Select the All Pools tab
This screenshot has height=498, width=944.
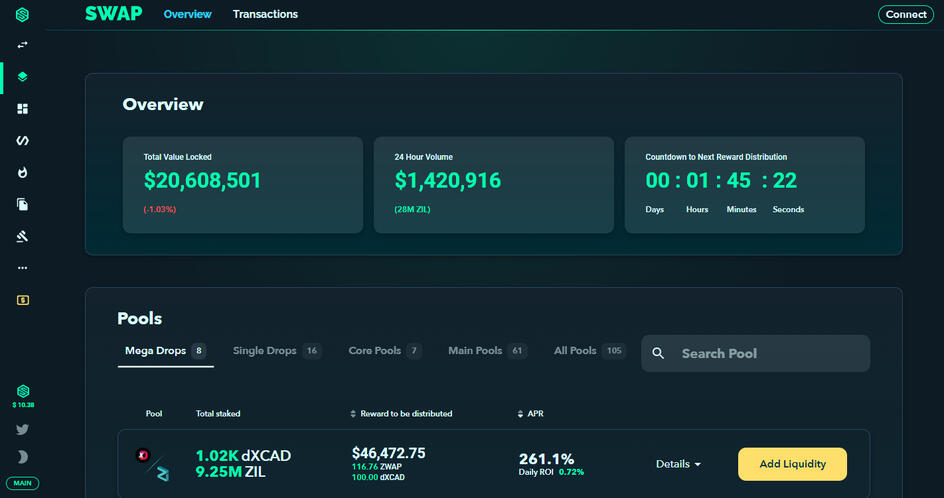[x=589, y=350]
